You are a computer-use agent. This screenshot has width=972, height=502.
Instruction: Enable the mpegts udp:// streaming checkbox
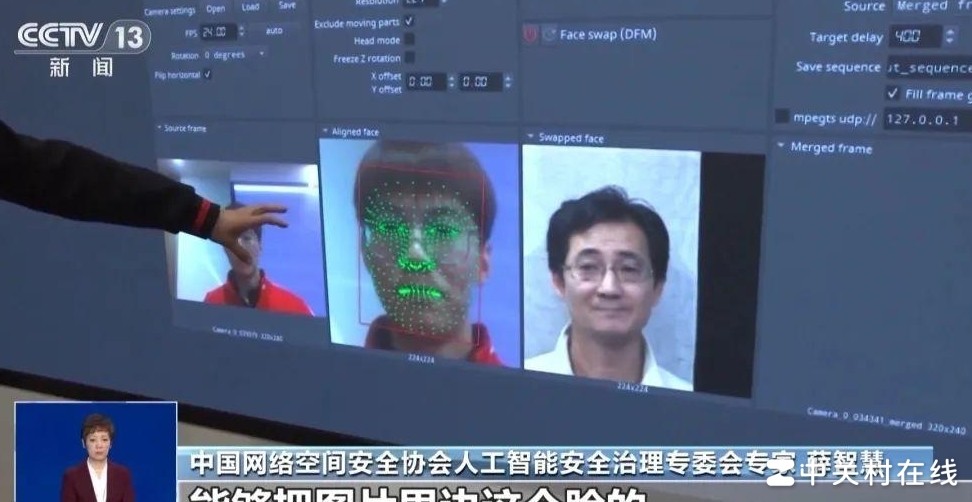coord(782,117)
